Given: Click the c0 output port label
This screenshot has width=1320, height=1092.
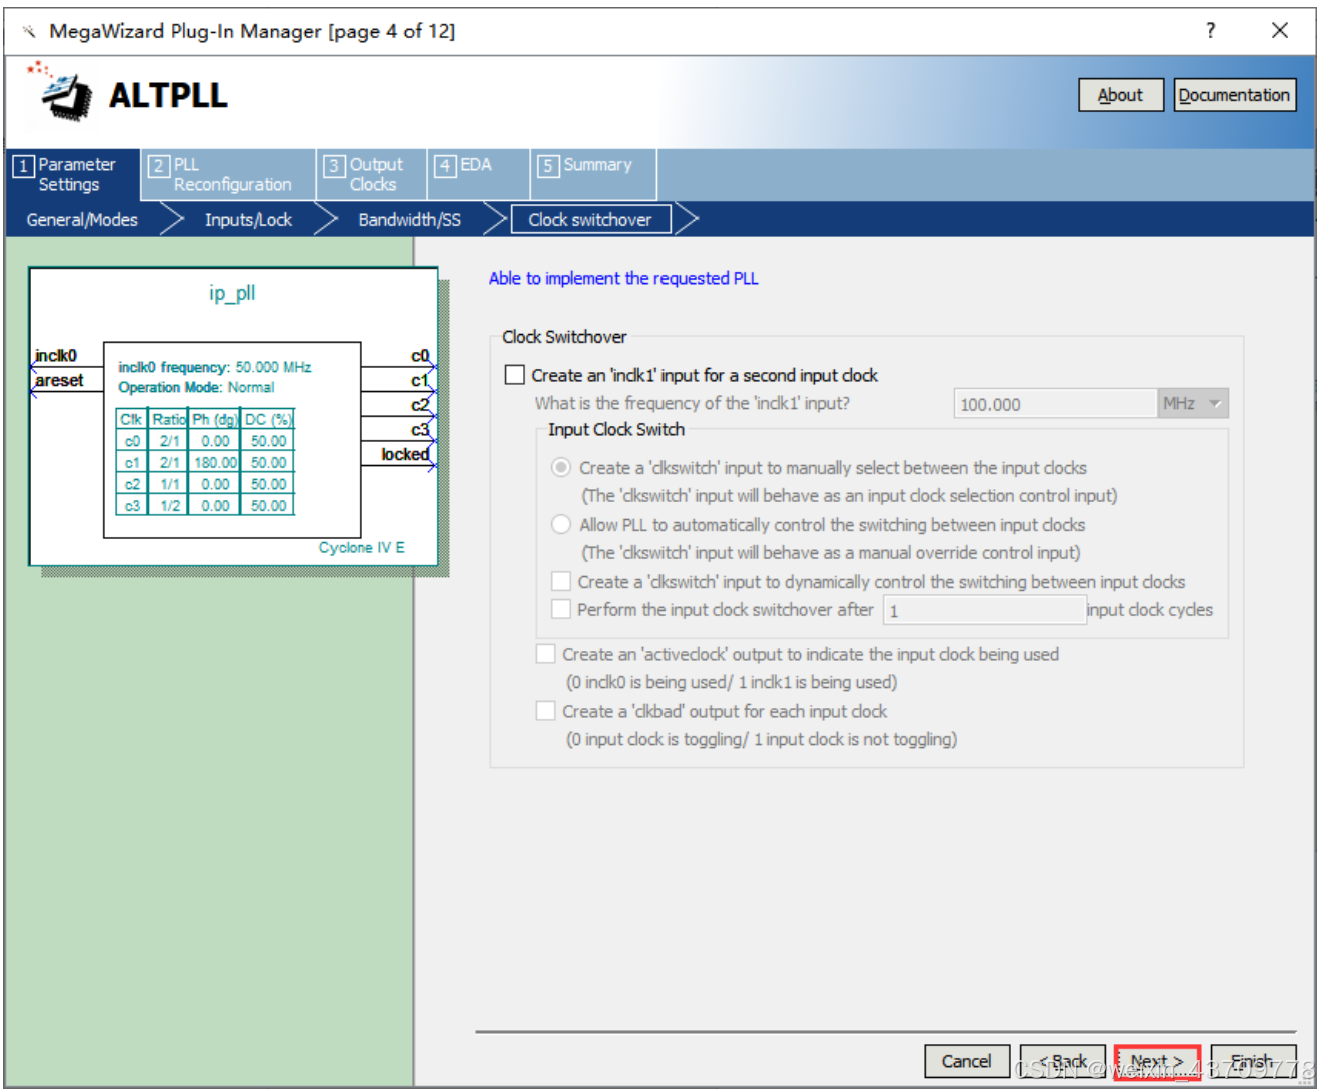Looking at the screenshot, I should (420, 355).
